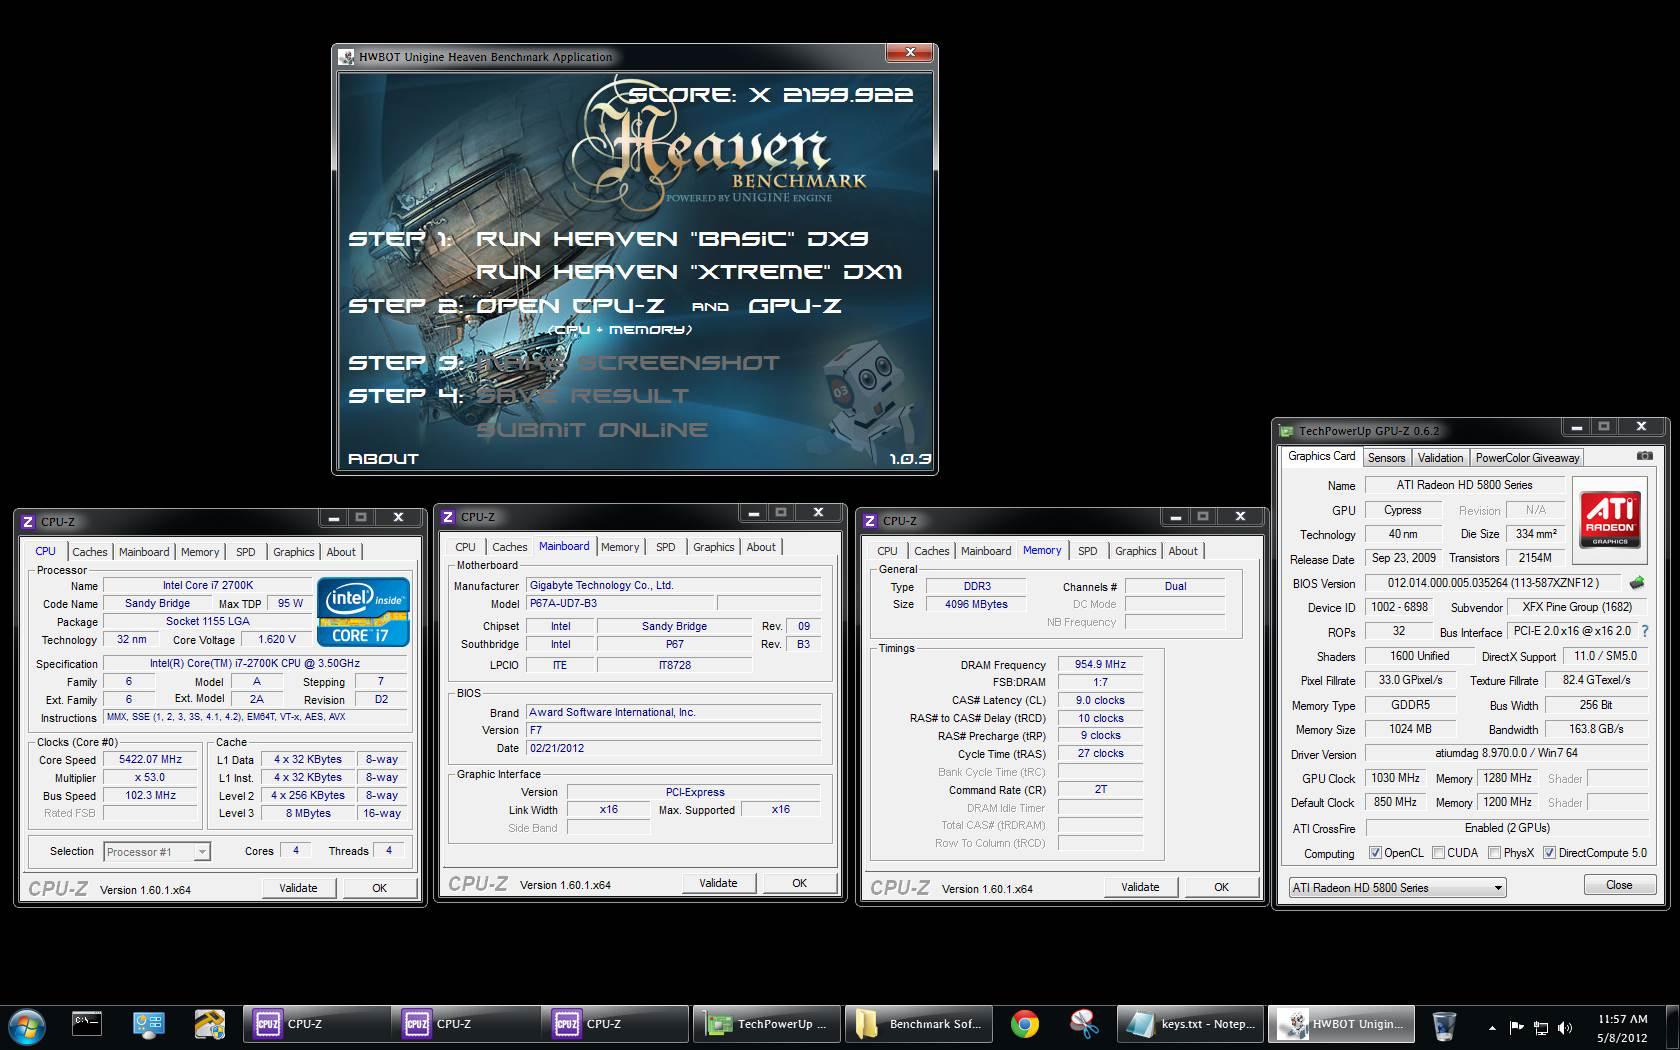Open Graphics tab in Memory CPU-Z window

pos(1135,551)
